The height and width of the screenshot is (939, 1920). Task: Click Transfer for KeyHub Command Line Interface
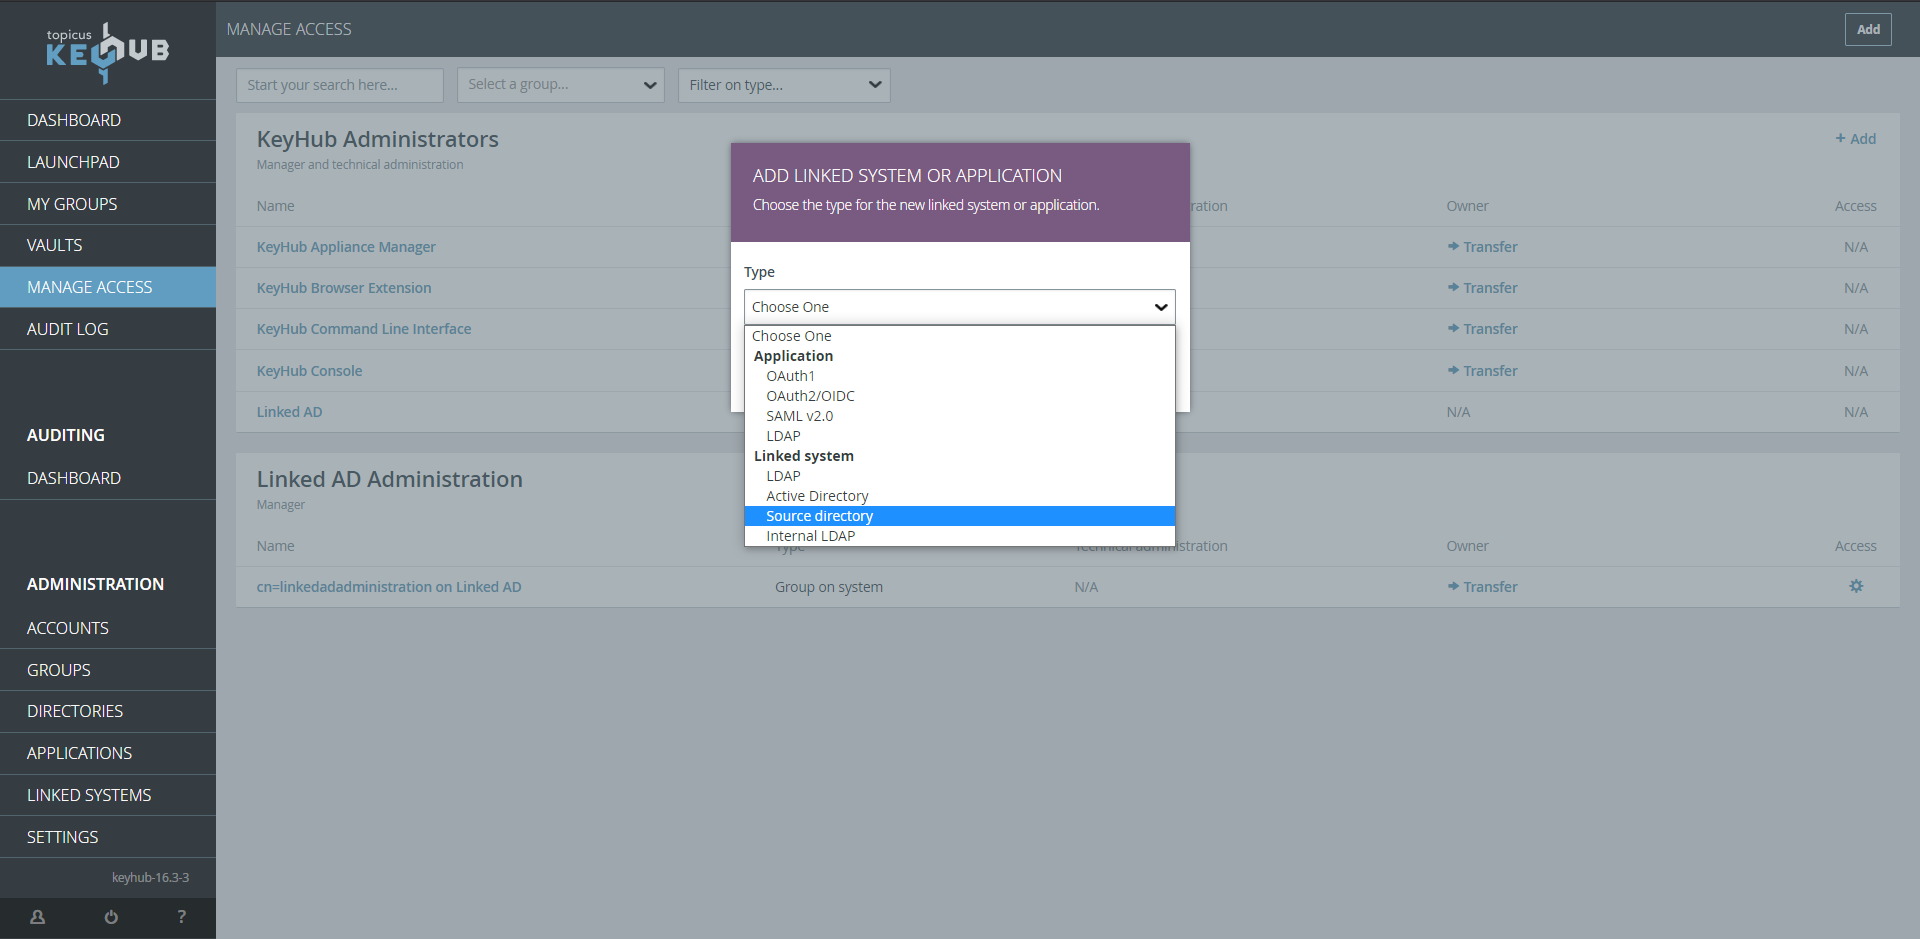coord(1482,329)
